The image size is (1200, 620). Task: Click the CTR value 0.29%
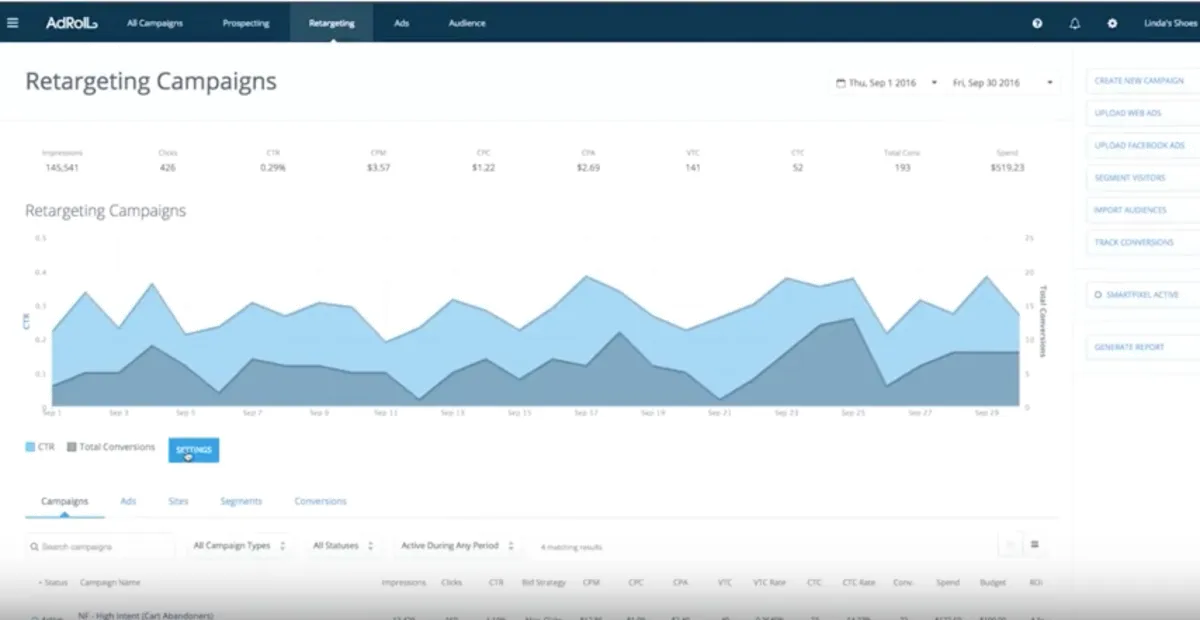[x=273, y=167]
